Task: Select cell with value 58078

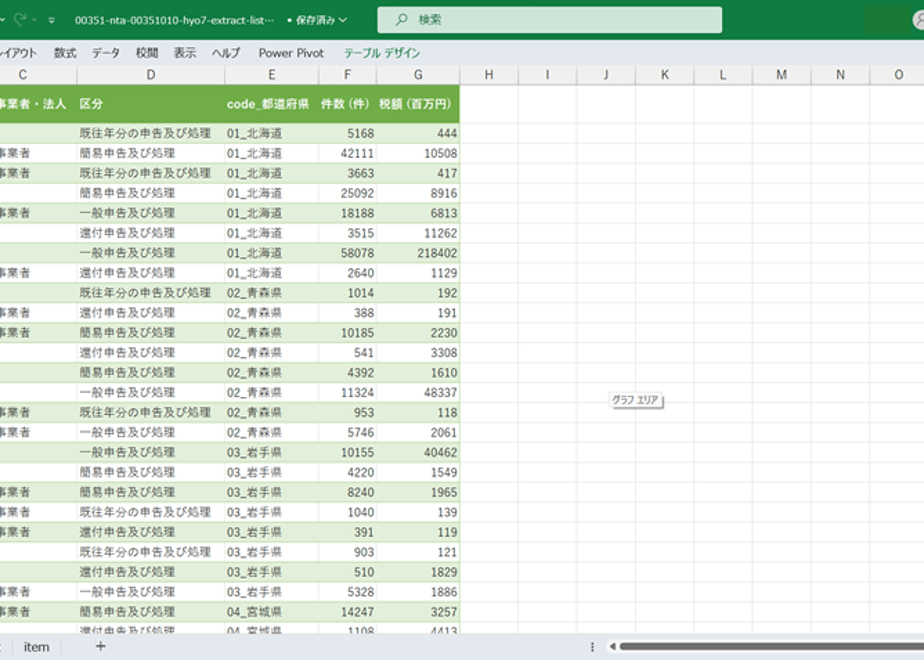Action: pos(348,253)
